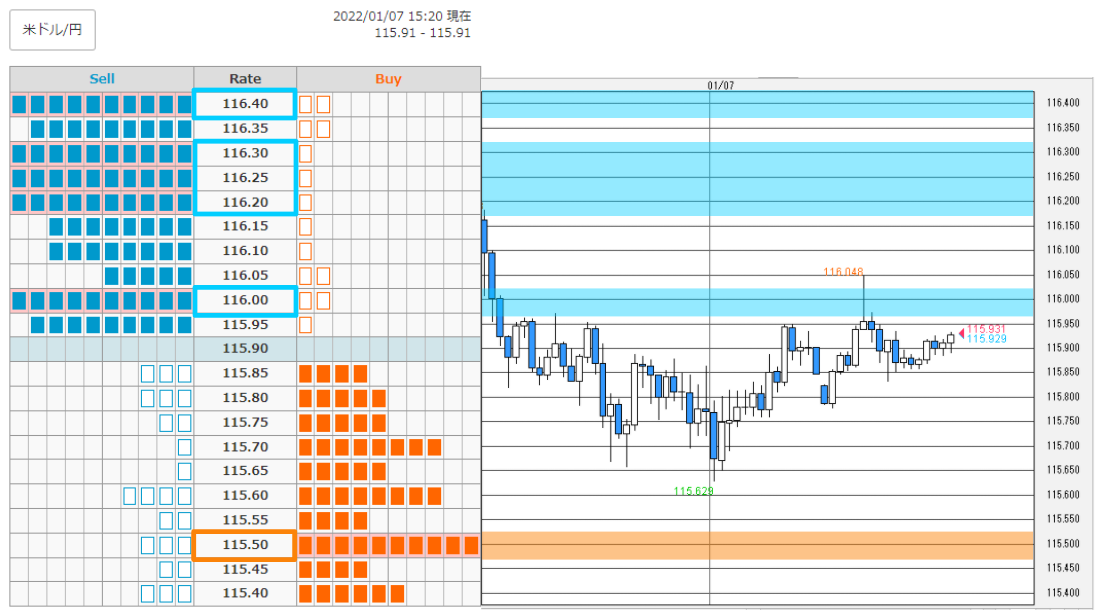Select the 115.55 rate cell
Image resolution: width=1101 pixels, height=616 pixels.
(245, 520)
